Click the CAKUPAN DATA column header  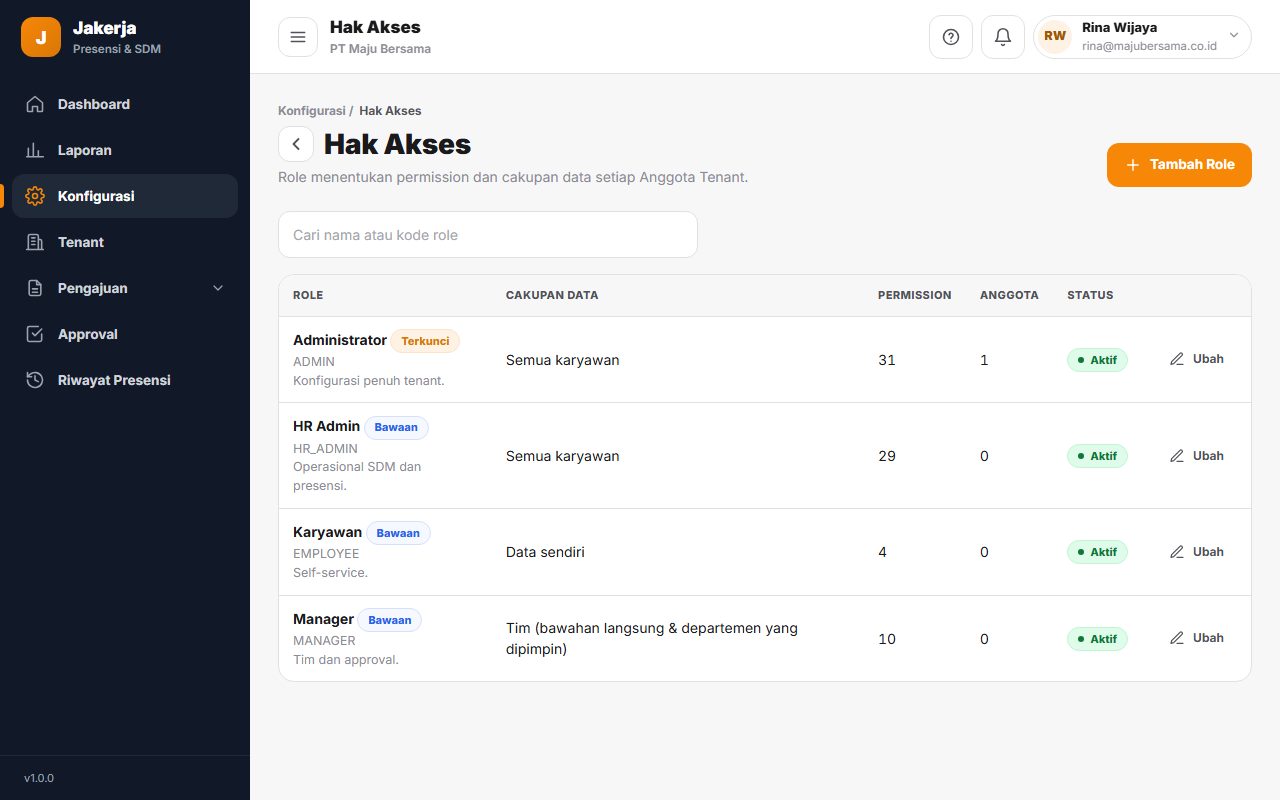point(552,296)
